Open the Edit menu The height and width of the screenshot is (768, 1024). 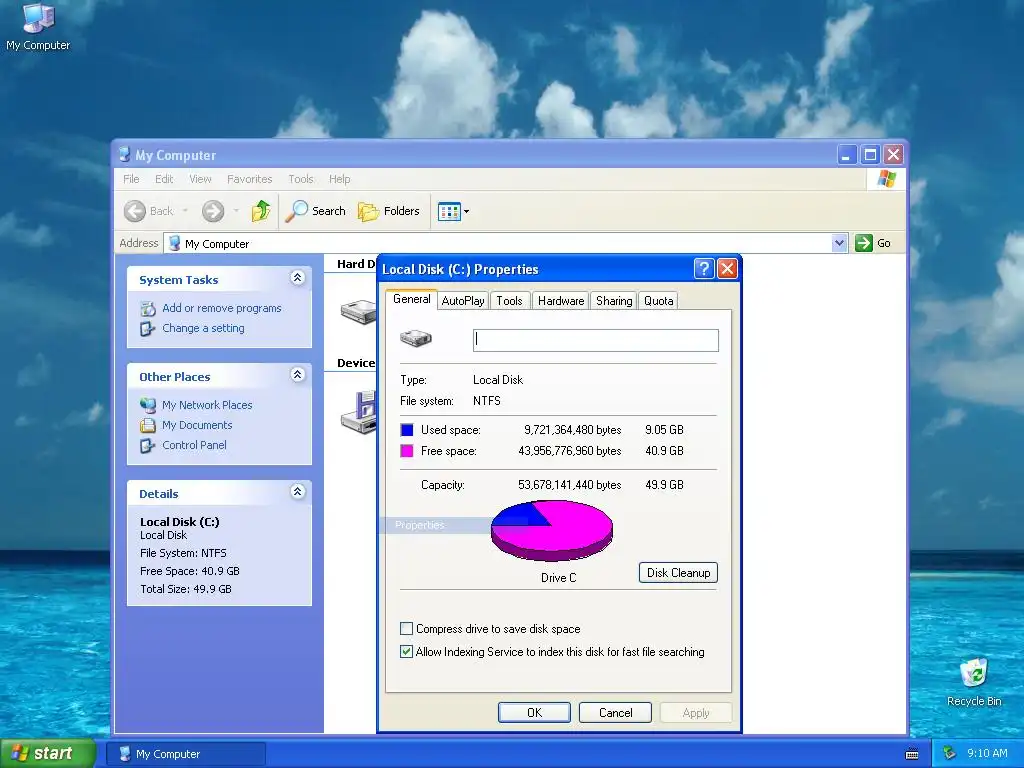tap(164, 179)
